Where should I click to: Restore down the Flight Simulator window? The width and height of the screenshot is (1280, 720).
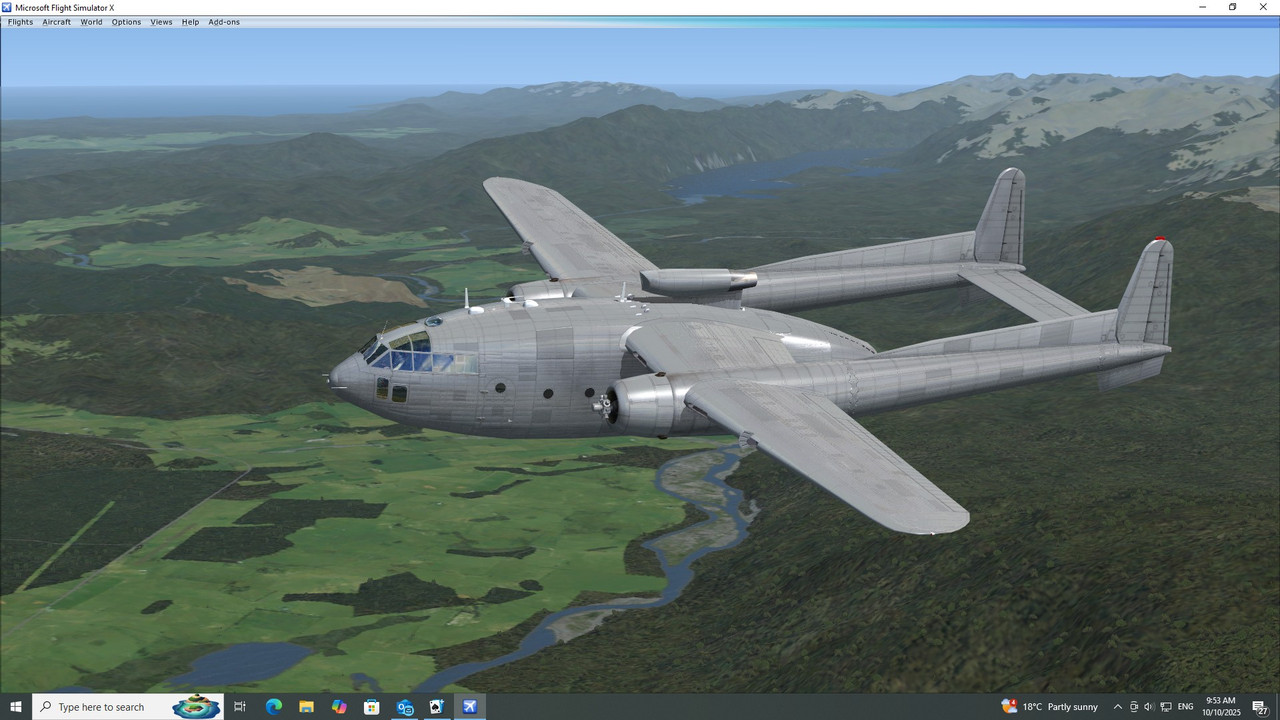tap(1232, 7)
